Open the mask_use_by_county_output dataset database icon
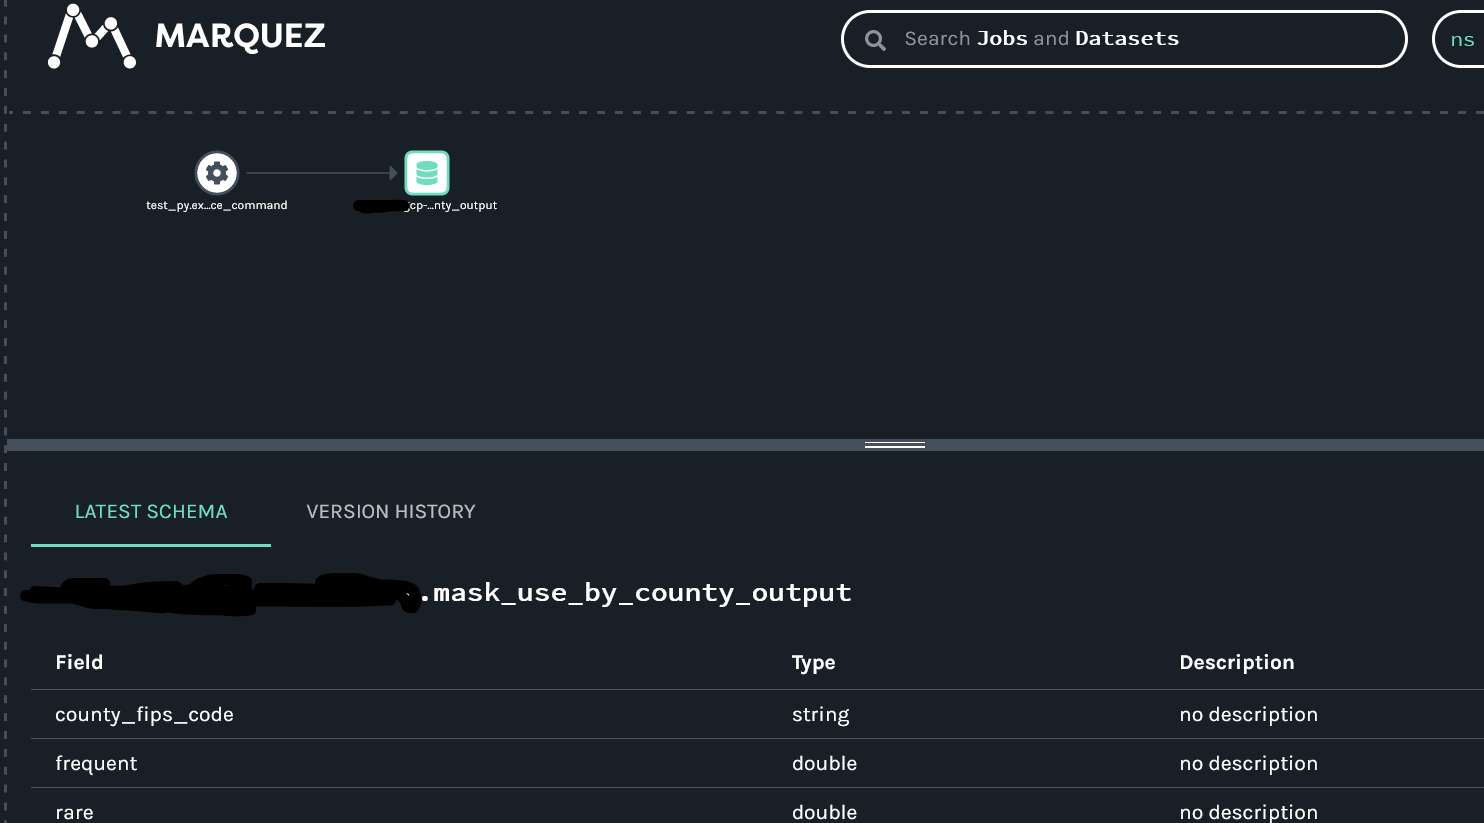Viewport: 1484px width, 823px height. click(x=426, y=172)
